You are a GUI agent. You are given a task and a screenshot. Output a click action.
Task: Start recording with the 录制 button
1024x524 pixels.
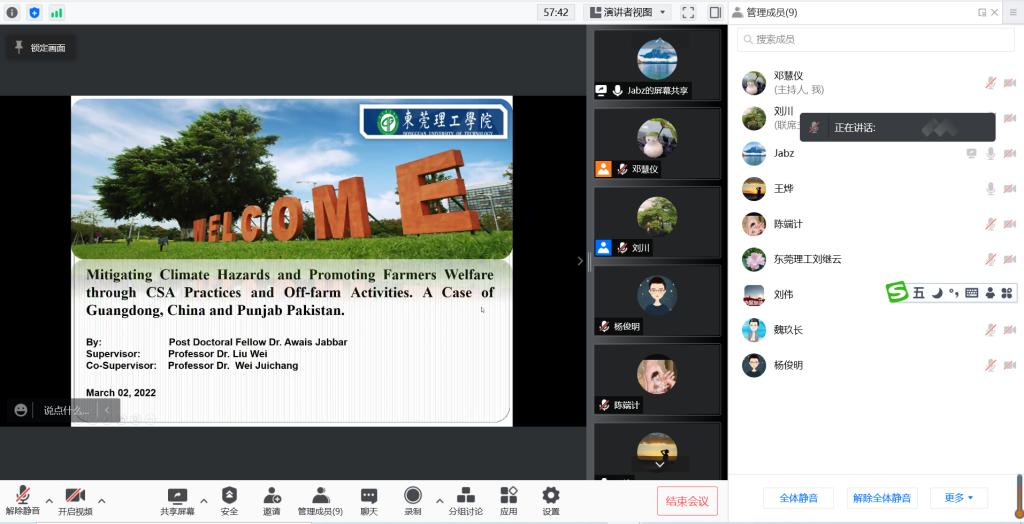click(412, 500)
